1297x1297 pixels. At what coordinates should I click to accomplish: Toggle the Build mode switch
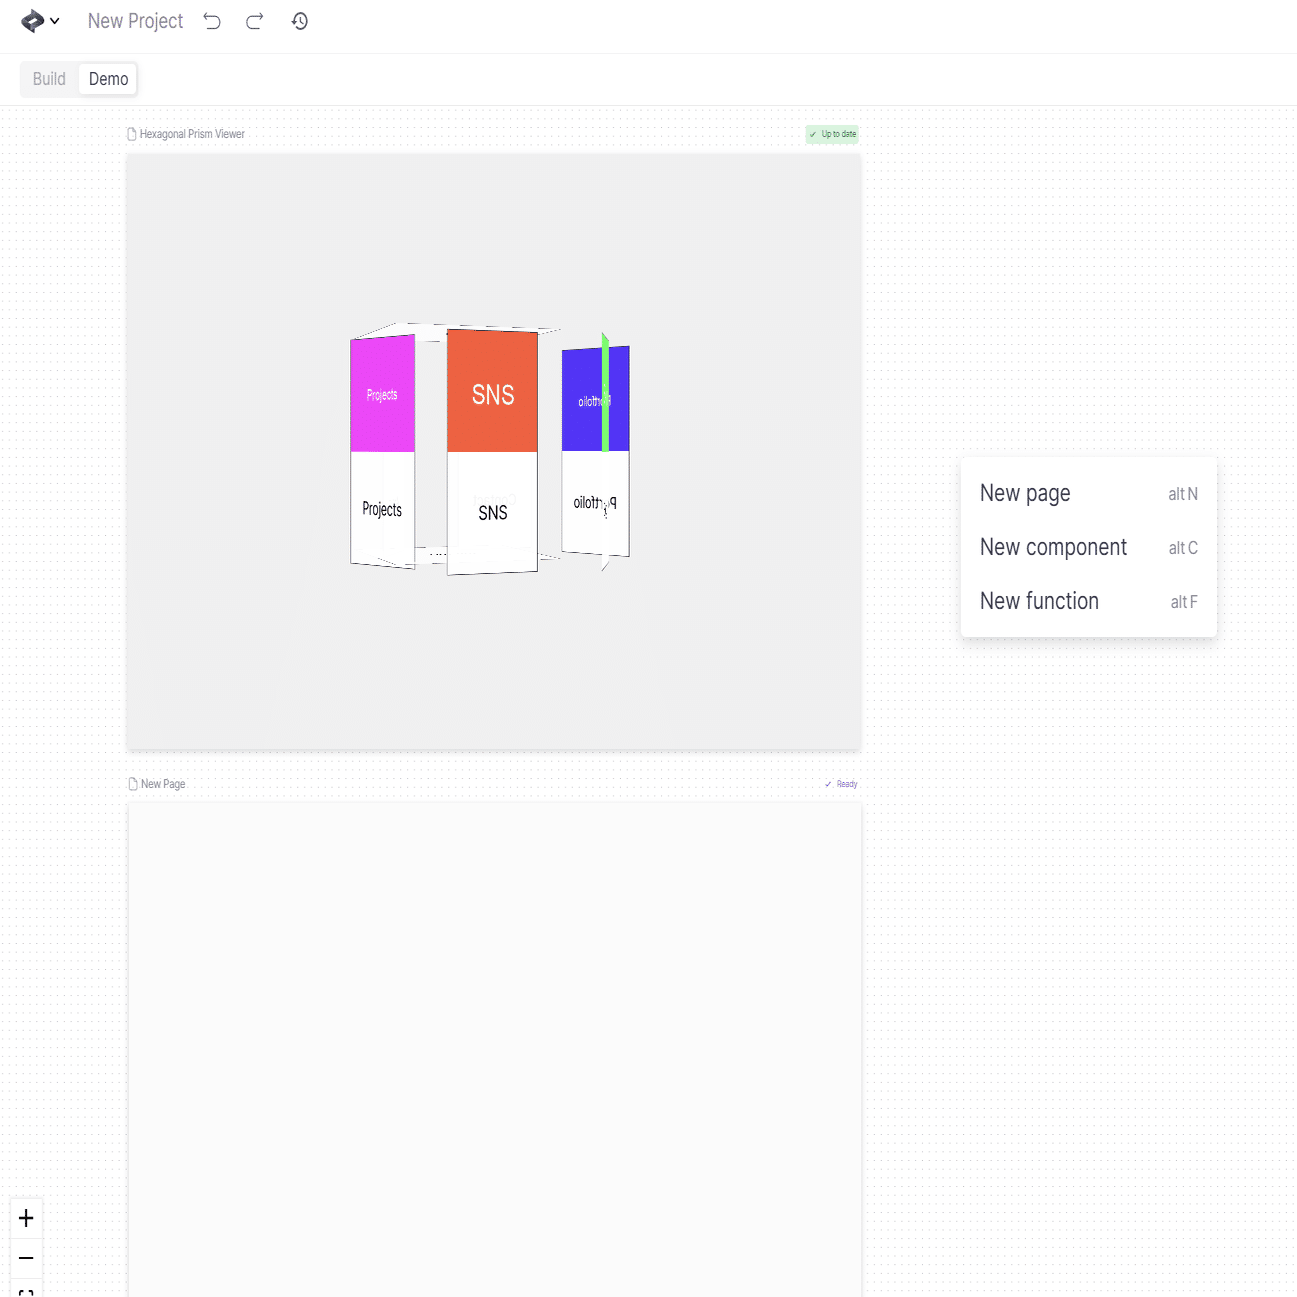pyautogui.click(x=48, y=78)
